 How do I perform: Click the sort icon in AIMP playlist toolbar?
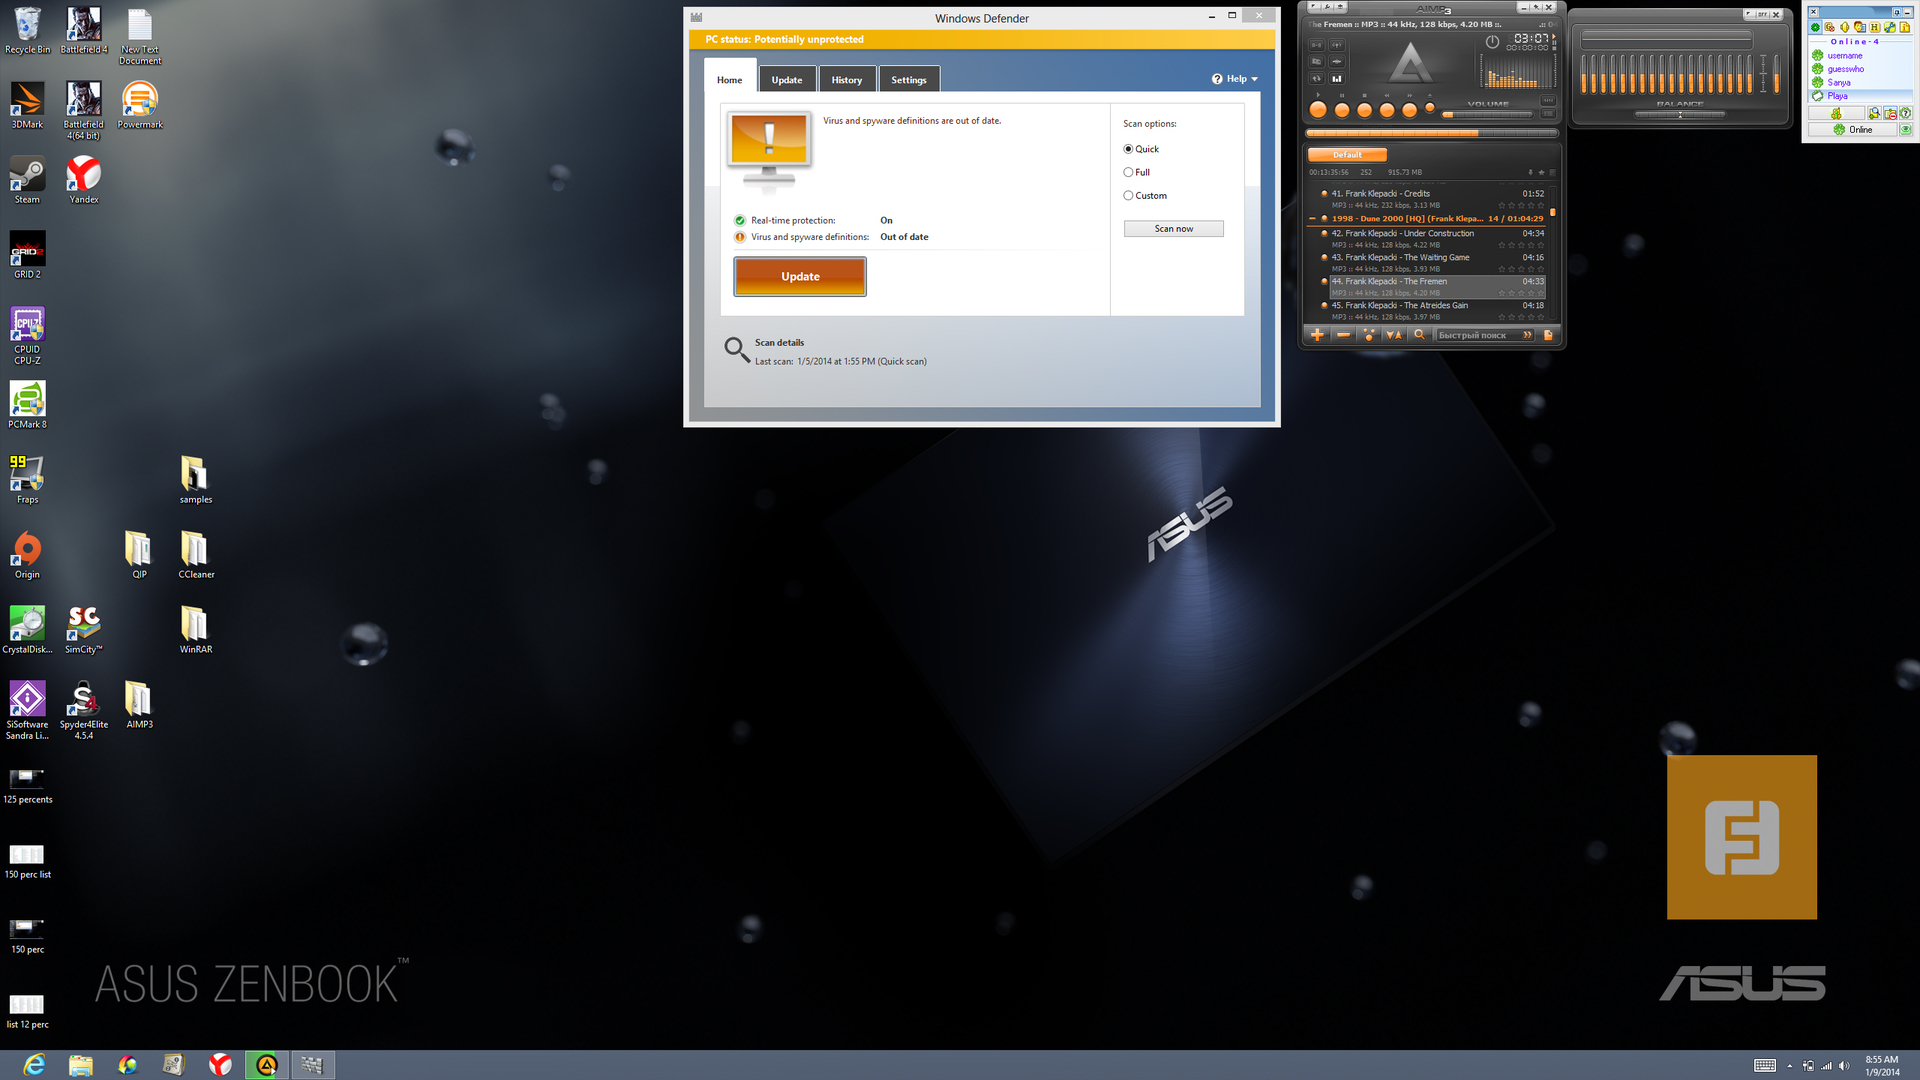tap(1393, 335)
